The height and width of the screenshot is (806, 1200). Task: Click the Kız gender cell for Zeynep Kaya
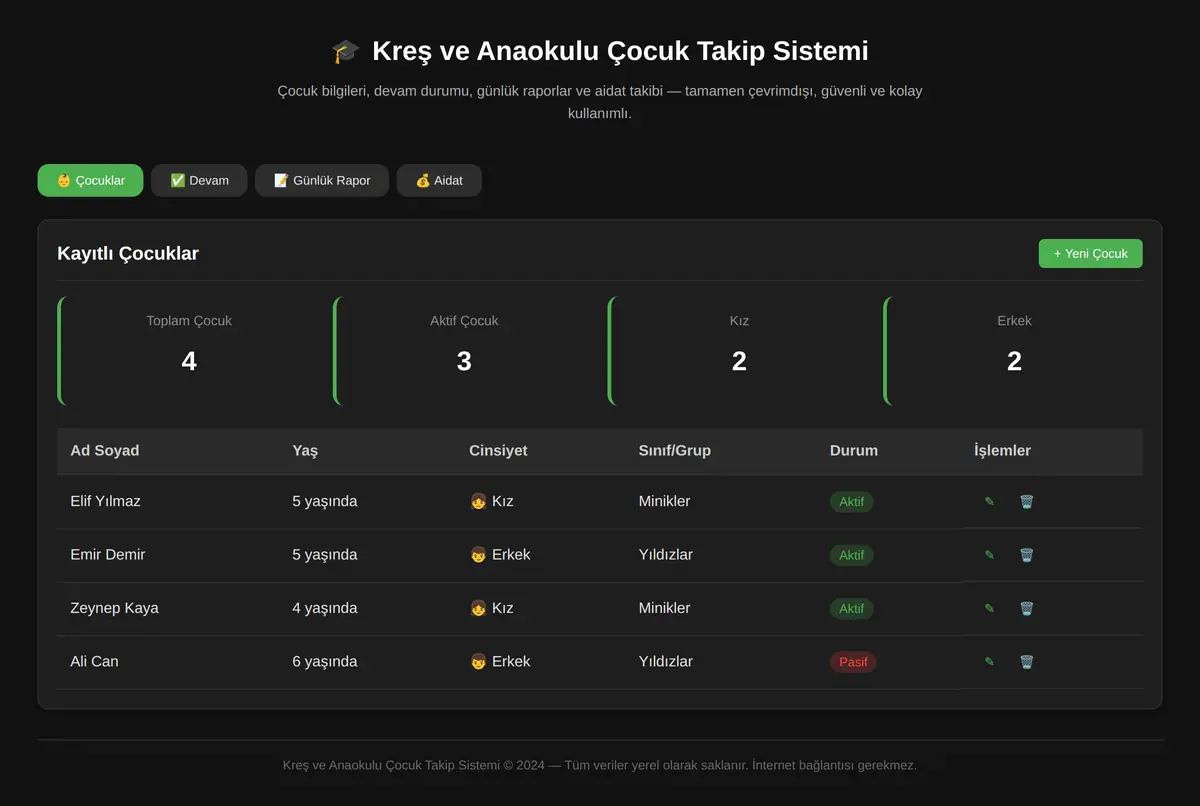(x=491, y=608)
